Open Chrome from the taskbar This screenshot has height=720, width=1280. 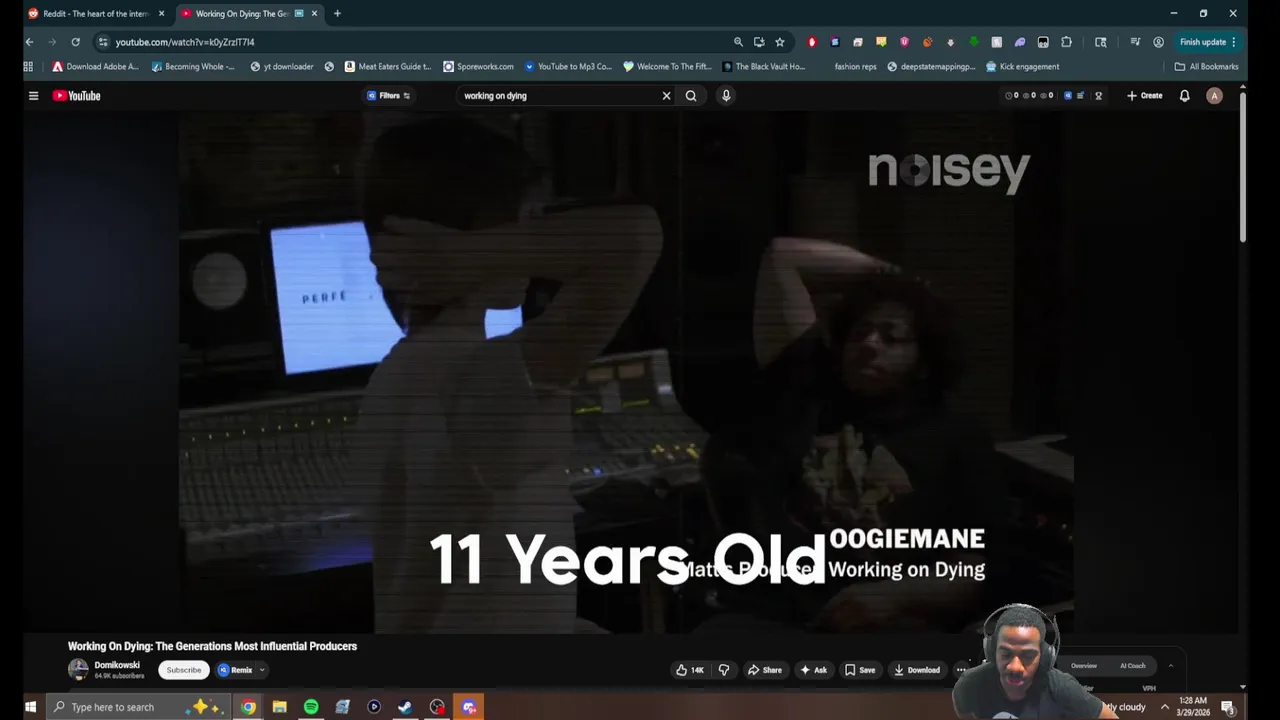coord(248,707)
